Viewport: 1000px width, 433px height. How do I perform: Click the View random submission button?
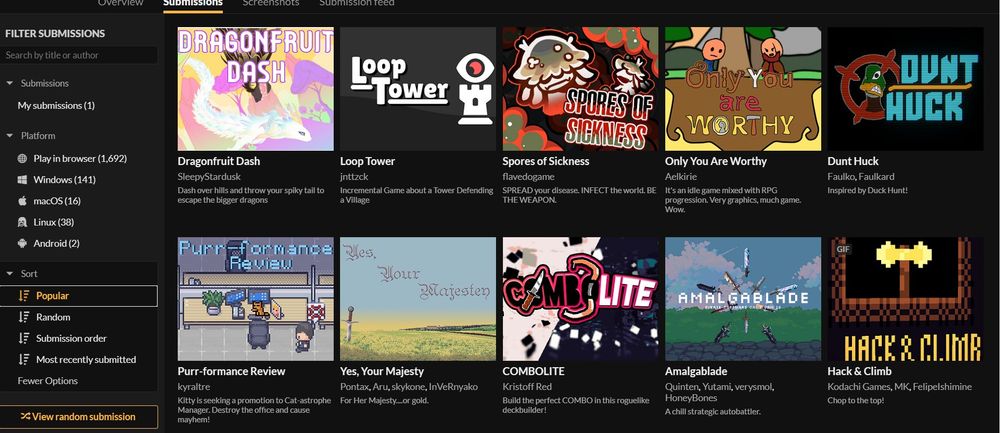click(x=78, y=416)
